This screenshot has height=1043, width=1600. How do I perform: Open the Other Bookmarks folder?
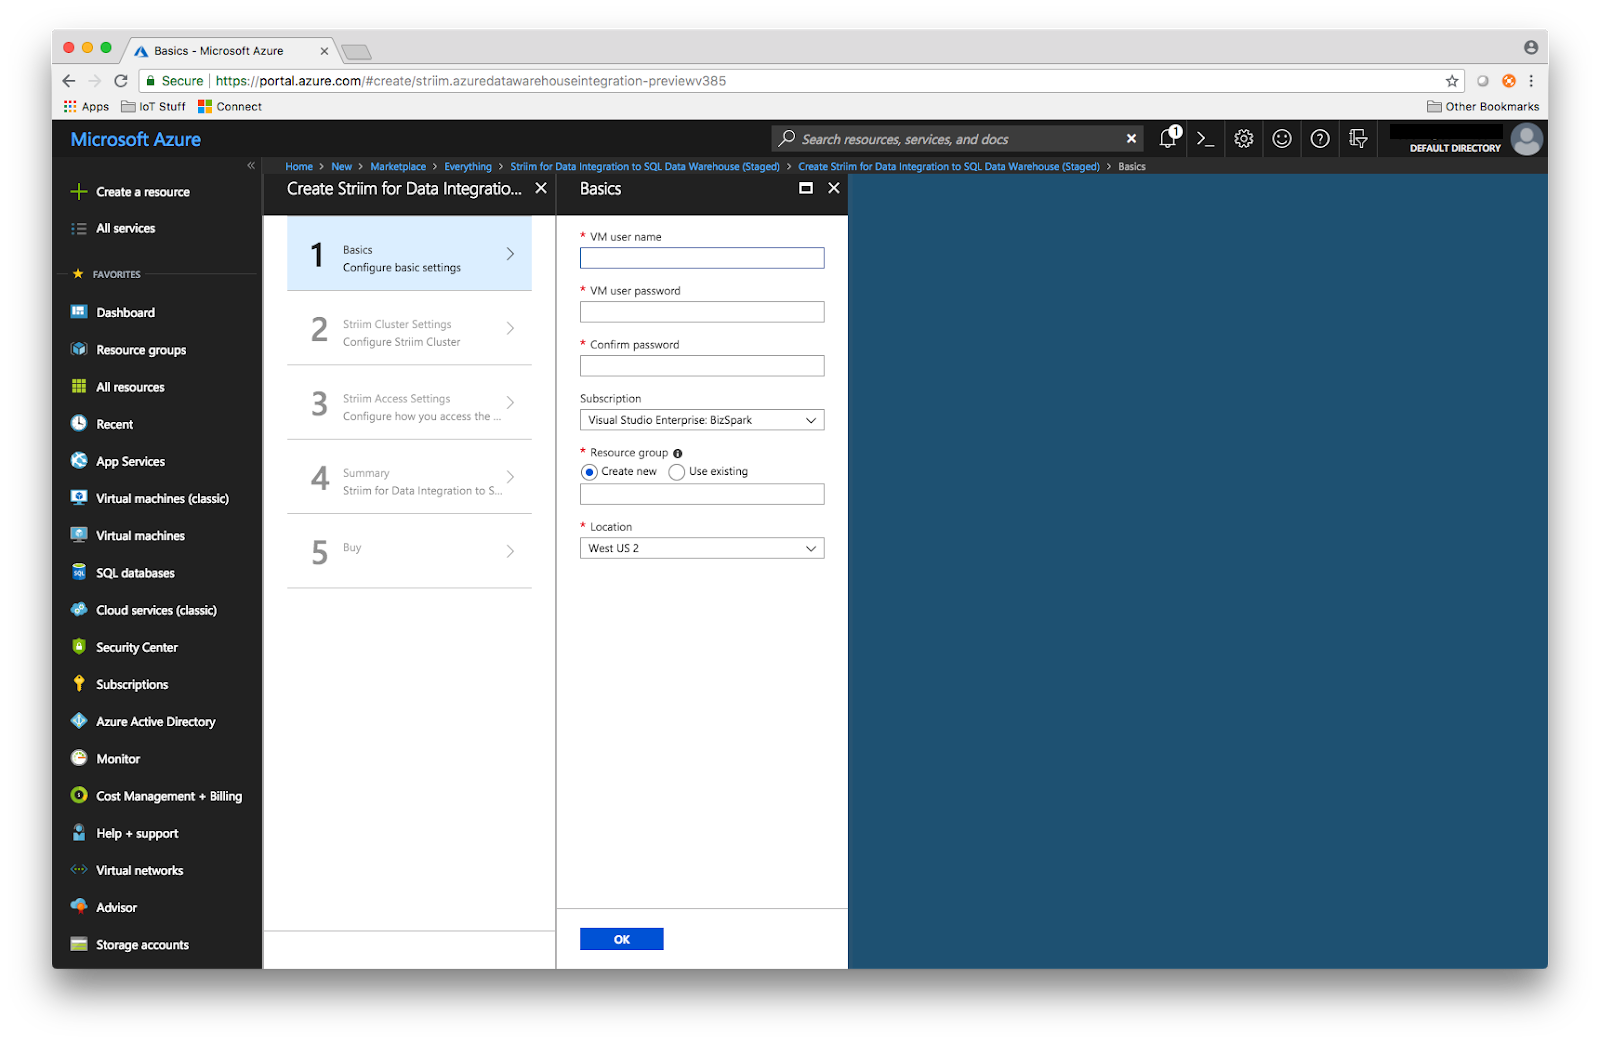(x=1483, y=106)
